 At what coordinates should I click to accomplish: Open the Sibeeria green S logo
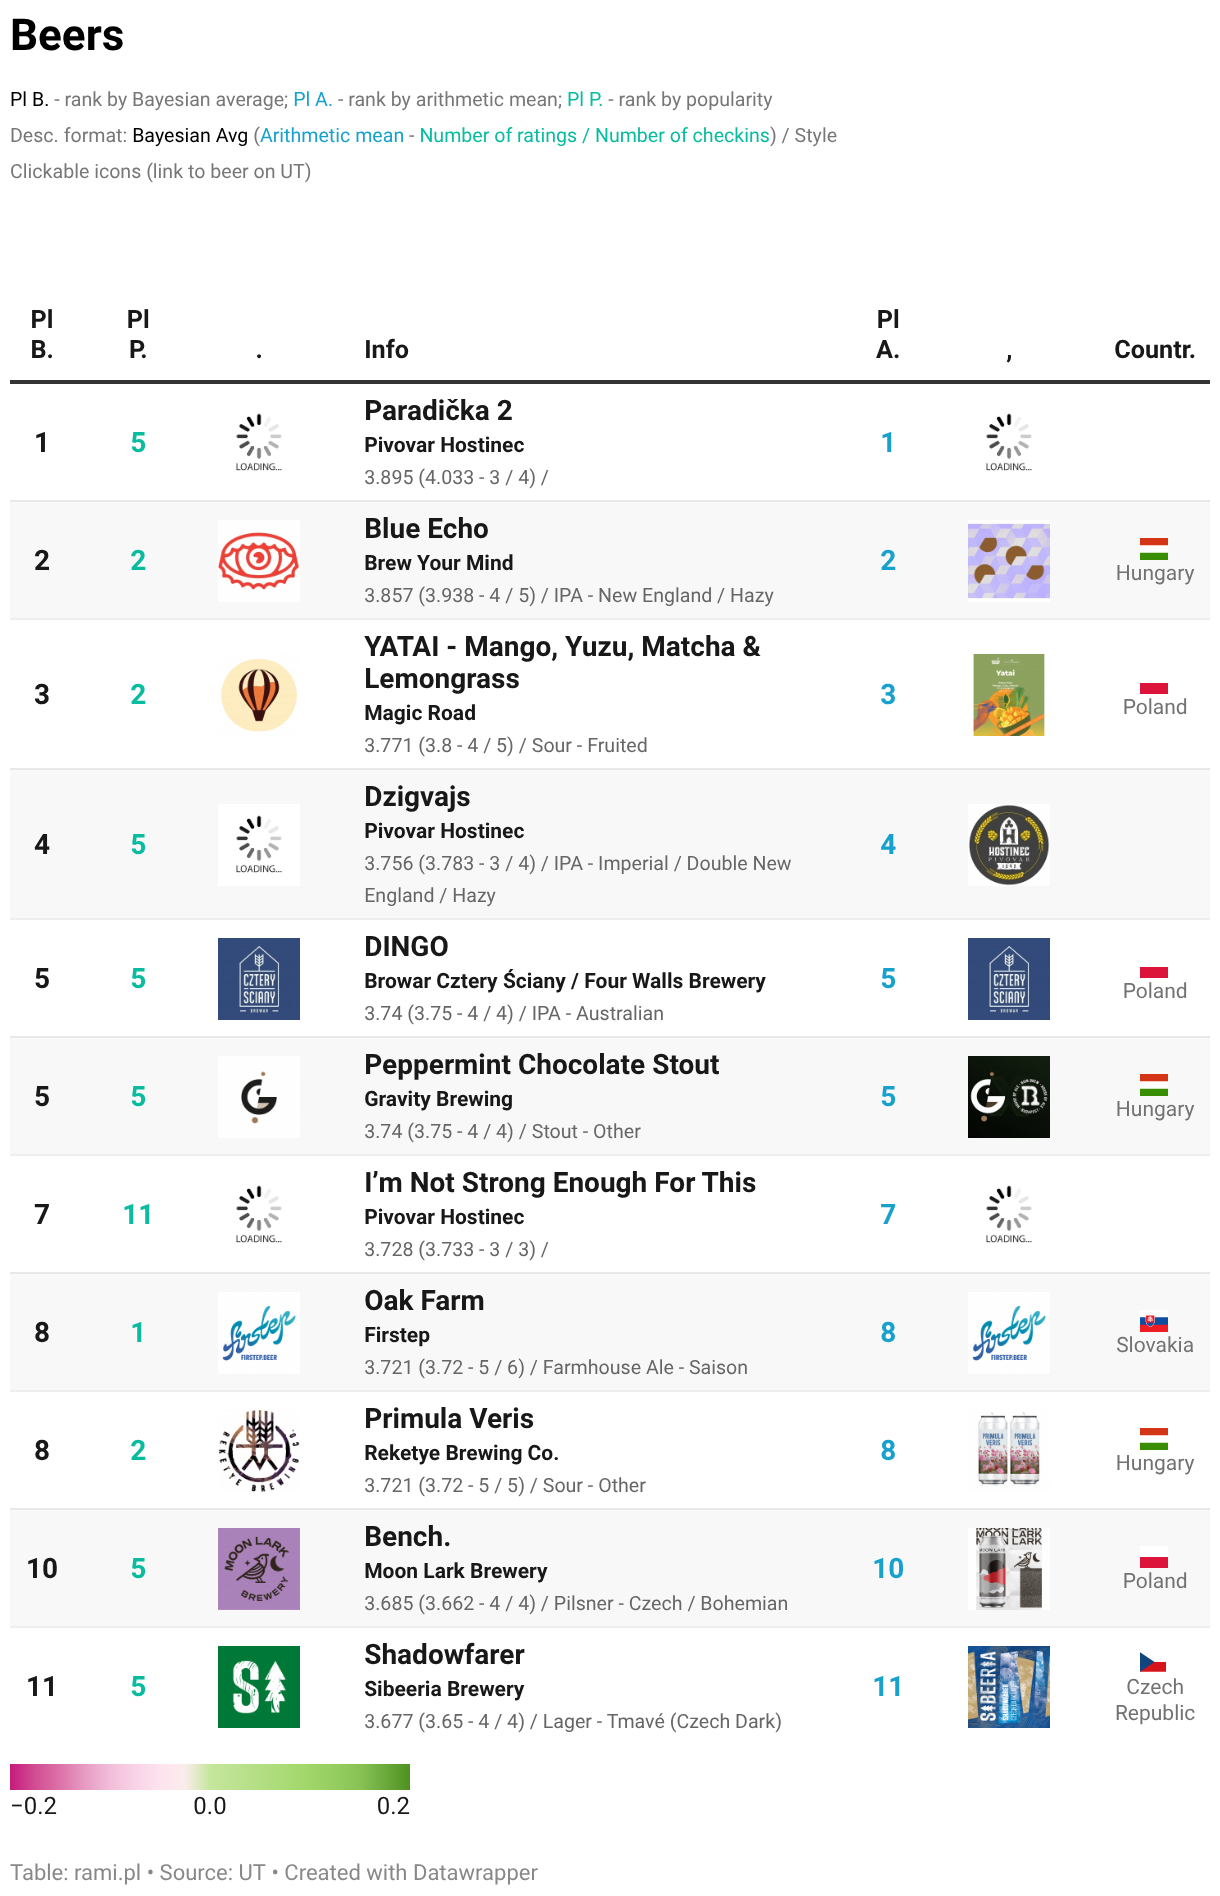259,1687
